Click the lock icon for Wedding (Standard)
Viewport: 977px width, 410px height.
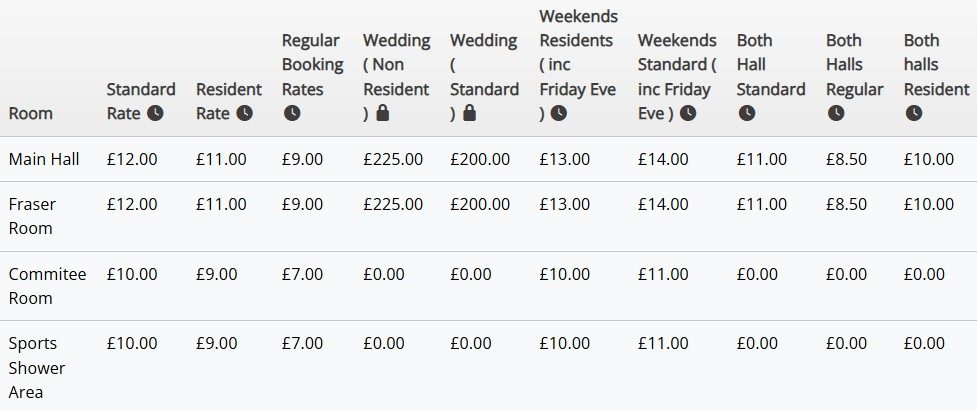[x=470, y=113]
